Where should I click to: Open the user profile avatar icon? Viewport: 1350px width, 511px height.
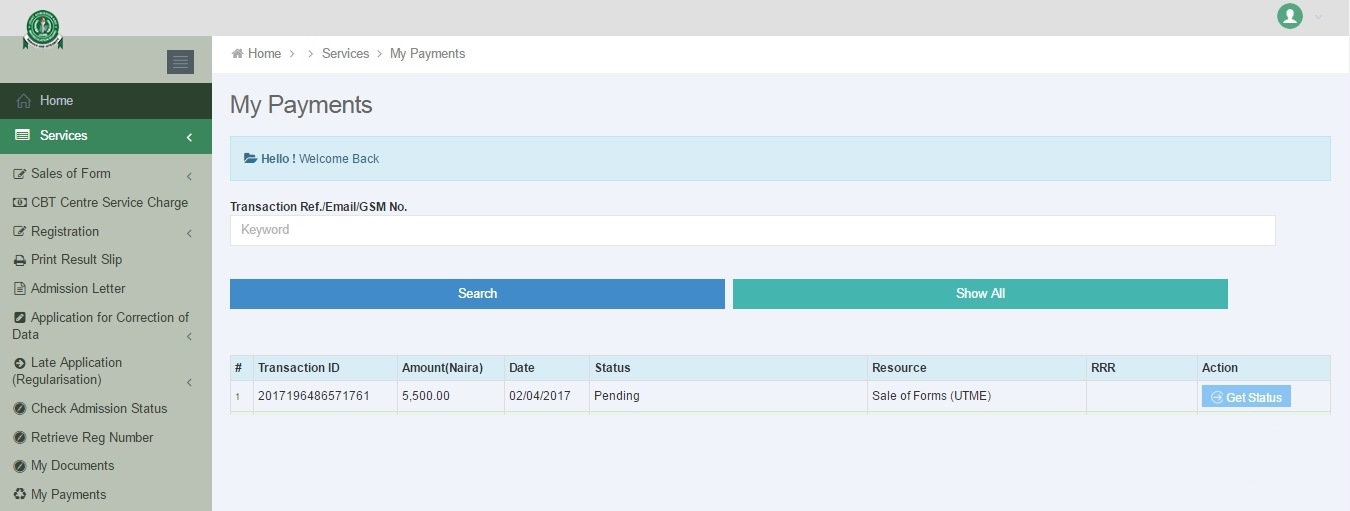click(x=1290, y=16)
